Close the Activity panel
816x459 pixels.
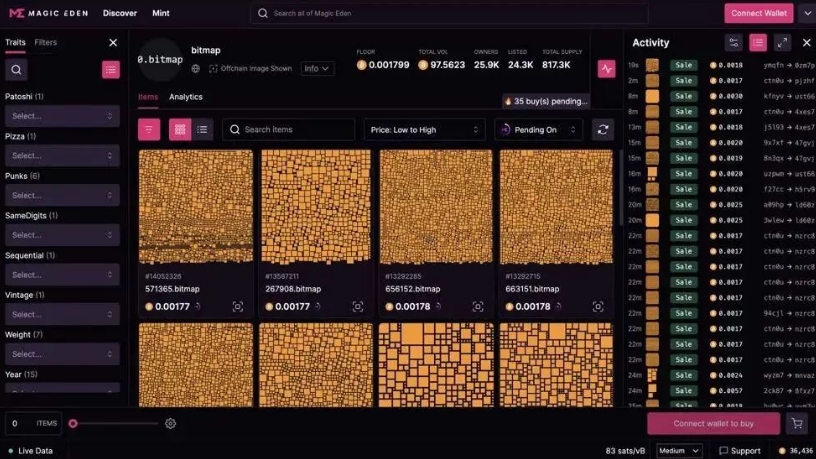807,43
